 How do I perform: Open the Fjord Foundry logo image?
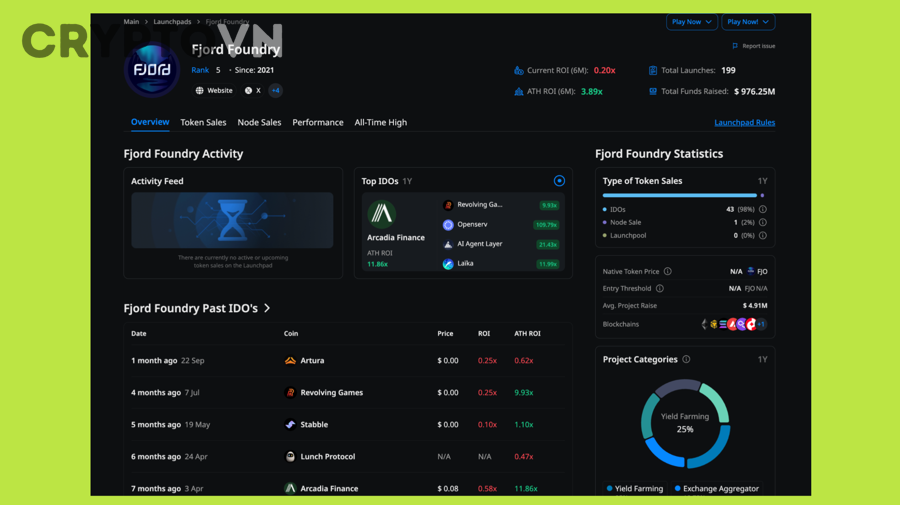[152, 69]
